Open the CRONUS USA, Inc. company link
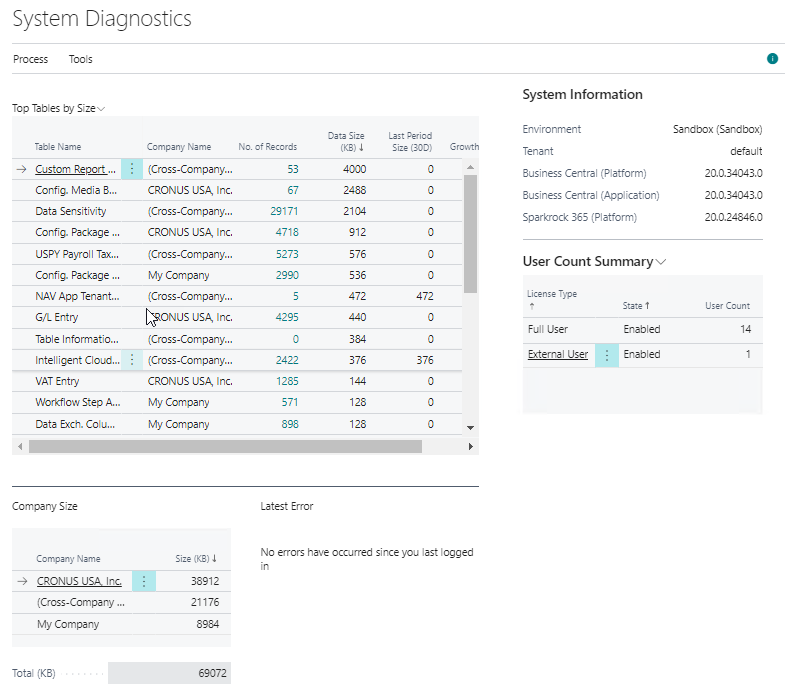This screenshot has width=794, height=693. click(79, 581)
